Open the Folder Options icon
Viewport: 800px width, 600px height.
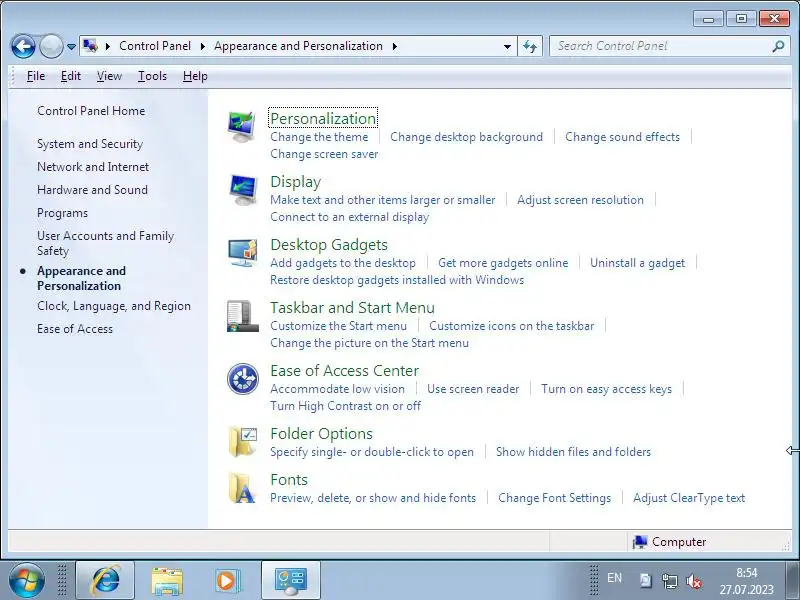(x=242, y=442)
